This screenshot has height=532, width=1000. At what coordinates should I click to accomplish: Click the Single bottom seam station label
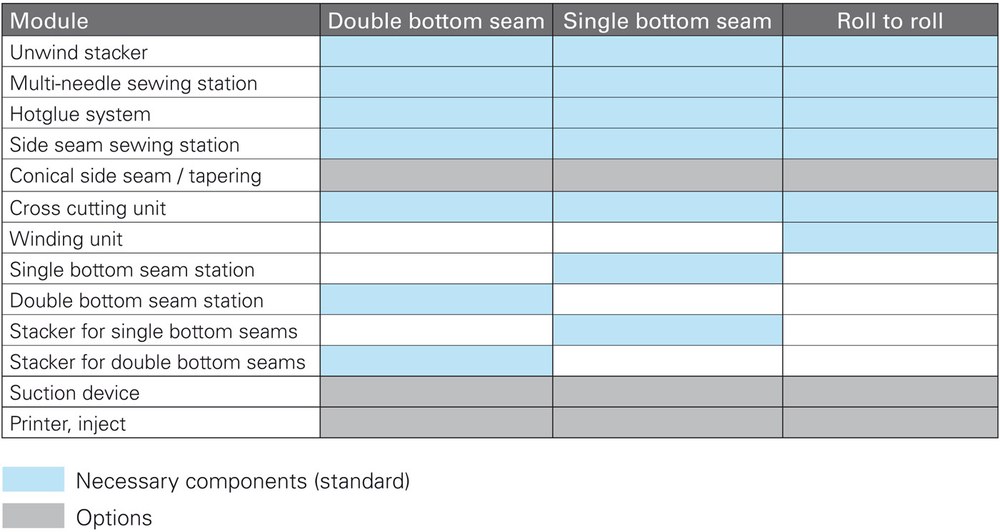click(132, 270)
